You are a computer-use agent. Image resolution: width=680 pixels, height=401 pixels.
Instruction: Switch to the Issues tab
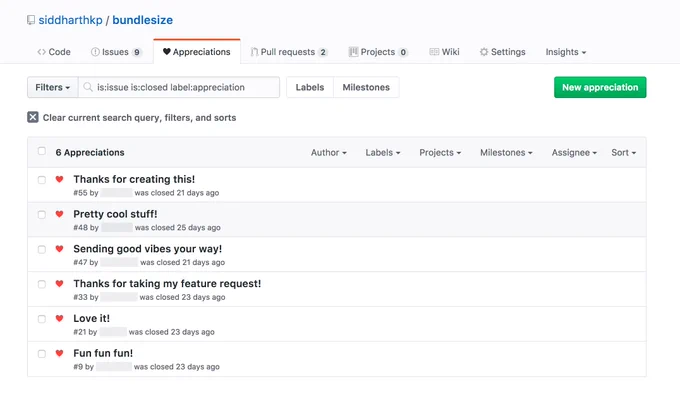coord(116,52)
